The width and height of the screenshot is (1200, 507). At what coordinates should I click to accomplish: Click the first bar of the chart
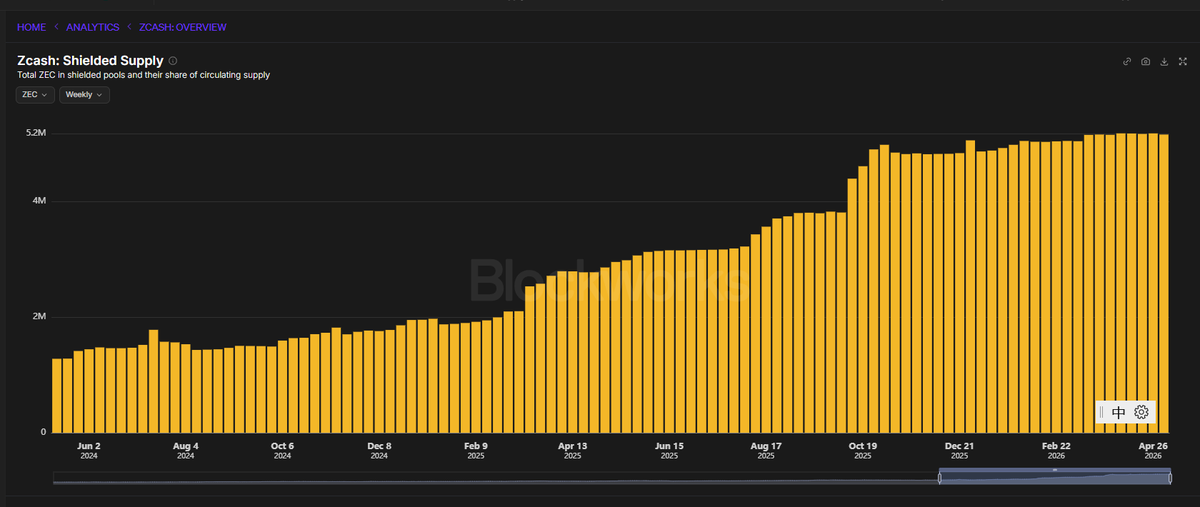(57, 395)
